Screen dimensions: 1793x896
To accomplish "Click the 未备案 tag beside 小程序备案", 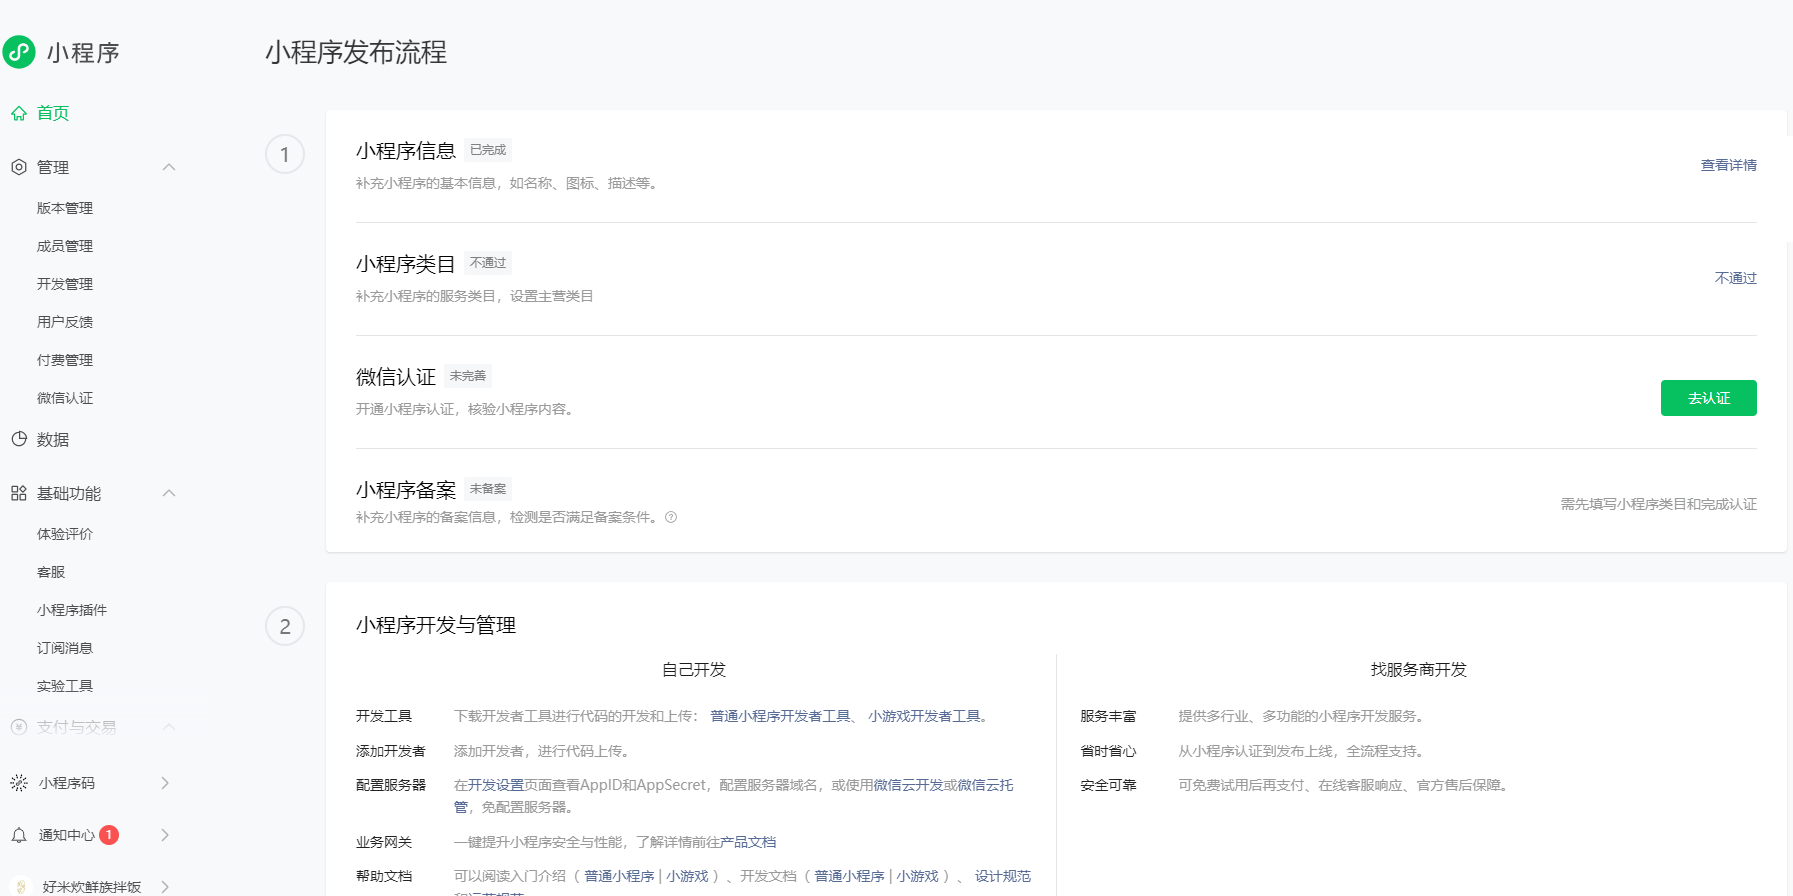I will click(488, 489).
